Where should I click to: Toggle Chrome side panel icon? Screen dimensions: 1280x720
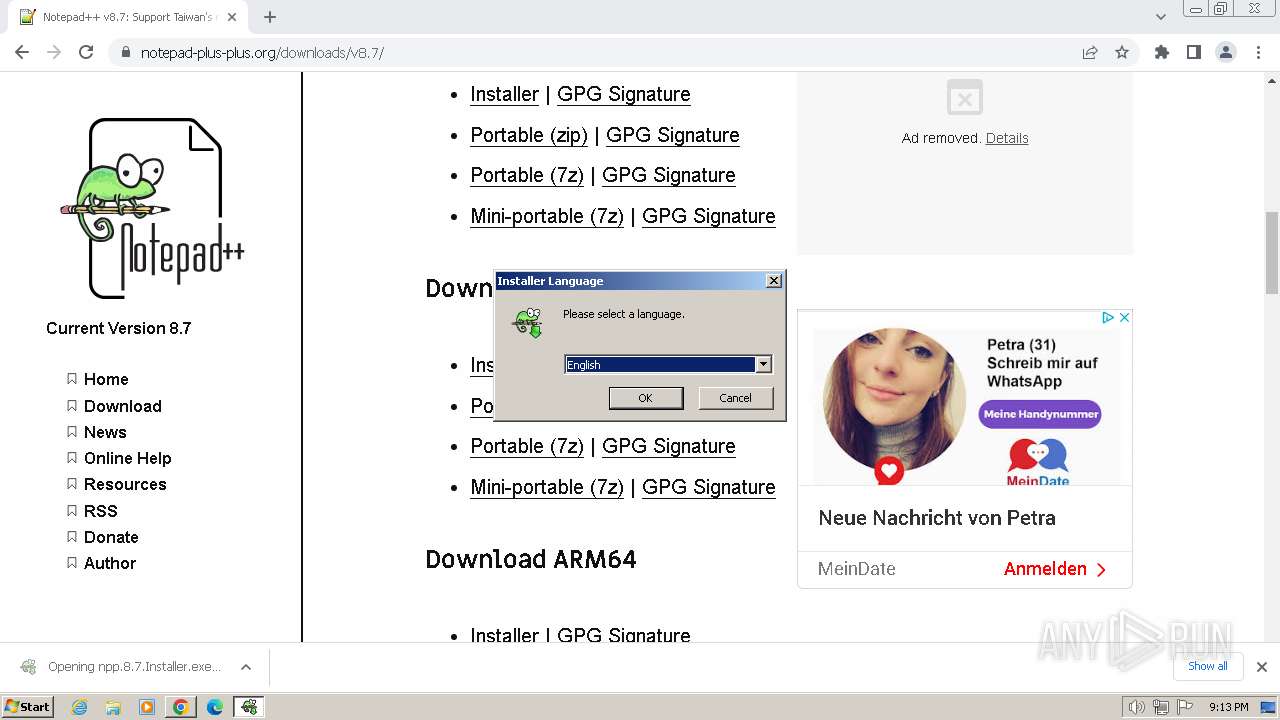click(x=1194, y=52)
